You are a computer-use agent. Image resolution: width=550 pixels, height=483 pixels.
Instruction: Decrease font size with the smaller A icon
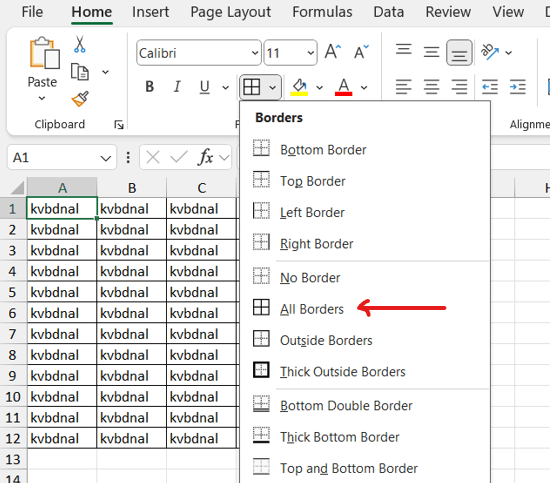361,52
